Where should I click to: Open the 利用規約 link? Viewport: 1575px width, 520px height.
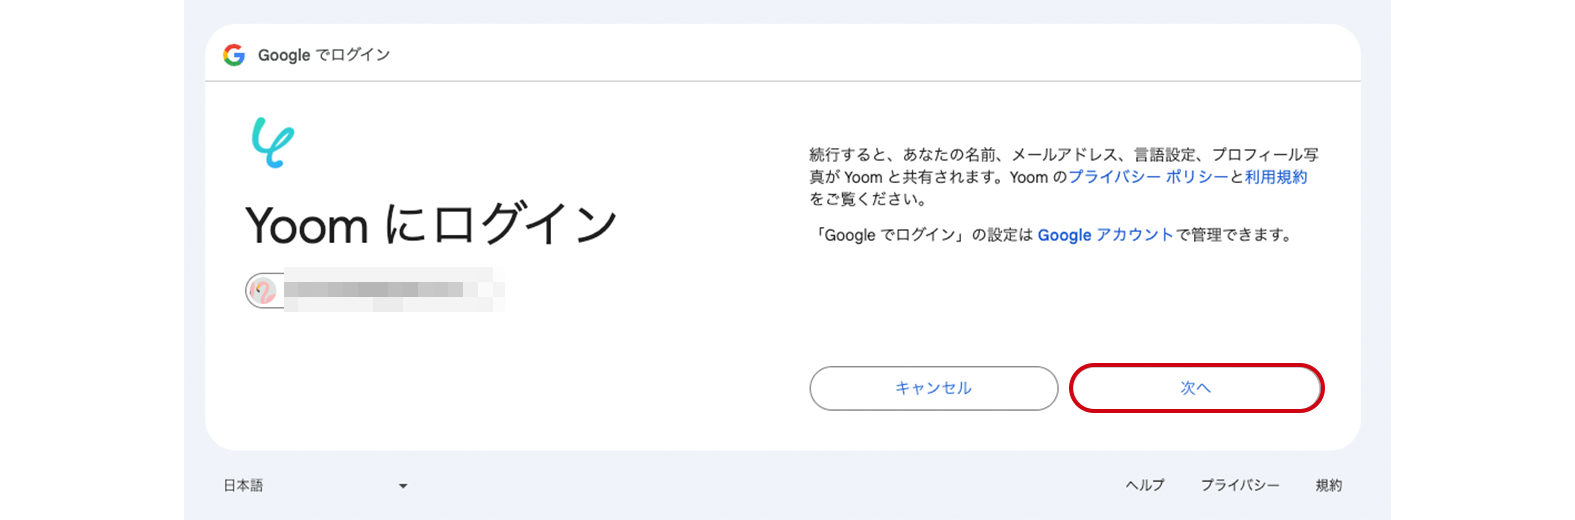click(x=1276, y=177)
